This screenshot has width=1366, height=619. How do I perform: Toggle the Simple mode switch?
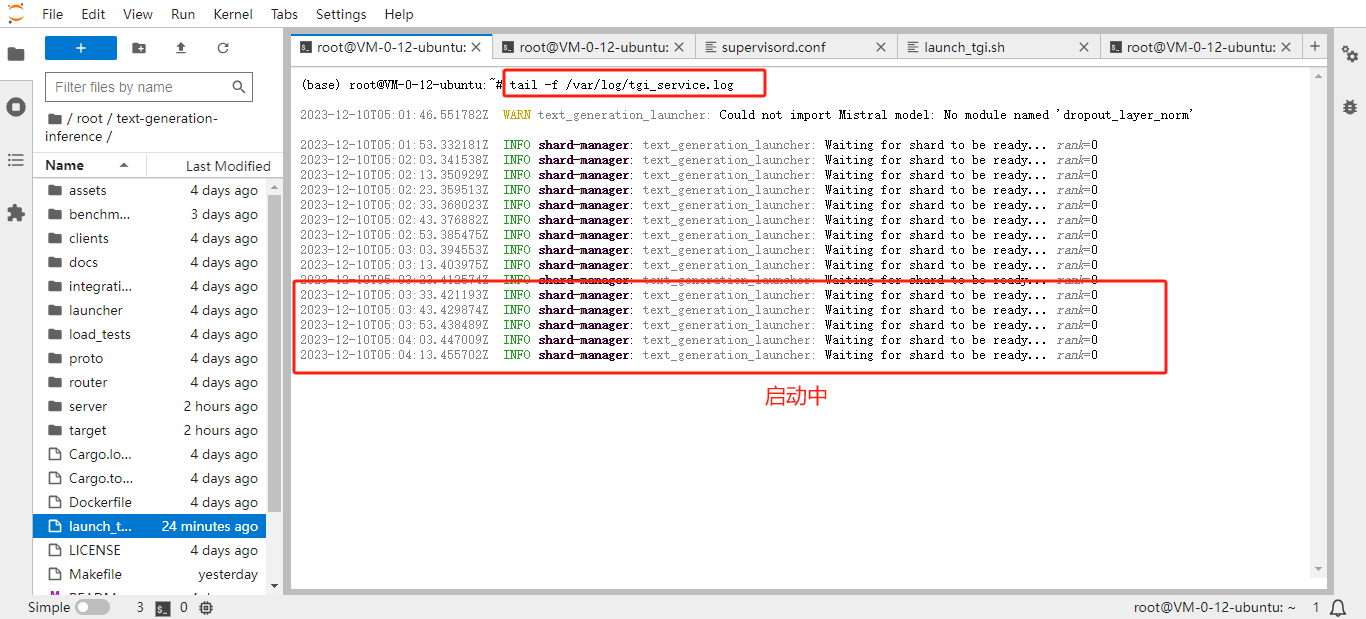click(x=92, y=607)
